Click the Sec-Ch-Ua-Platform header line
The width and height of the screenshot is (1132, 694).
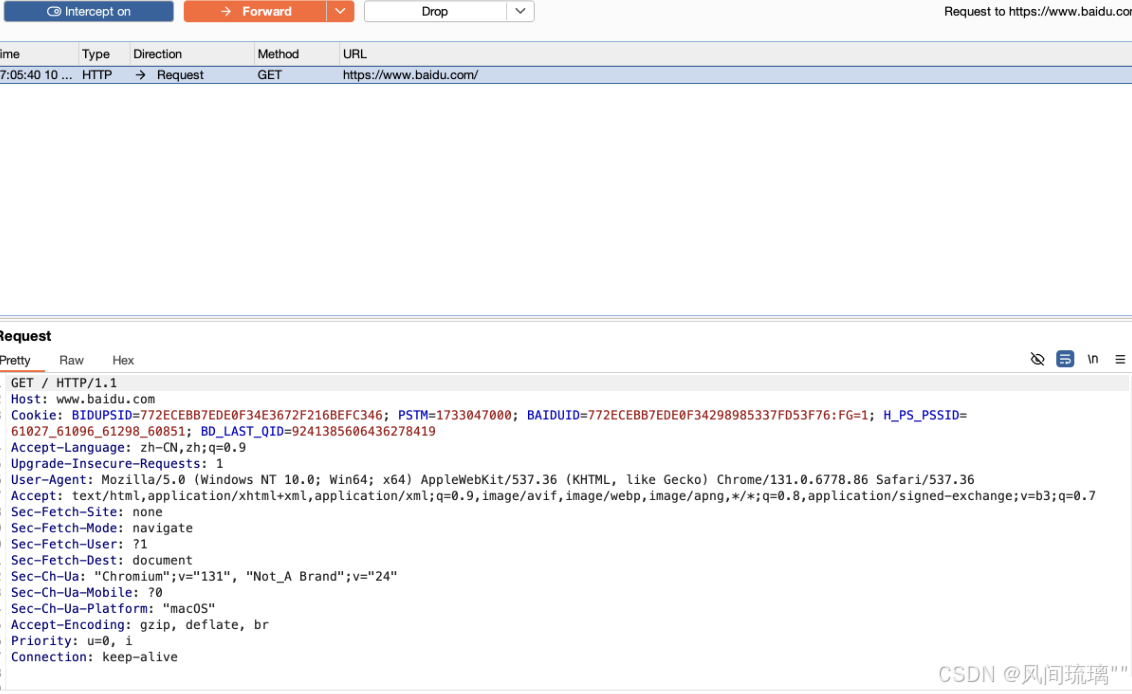tap(113, 609)
